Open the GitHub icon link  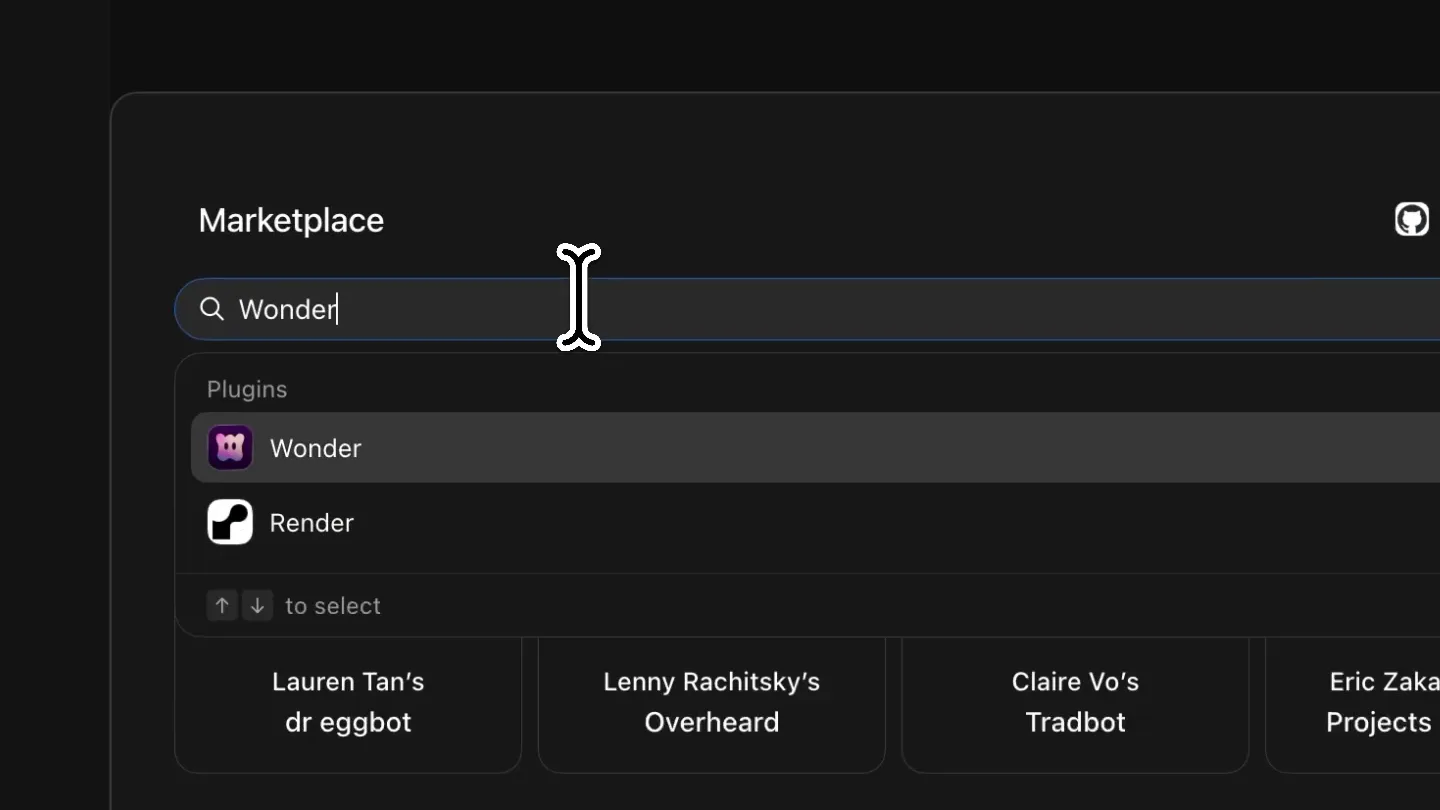pyautogui.click(x=1411, y=219)
